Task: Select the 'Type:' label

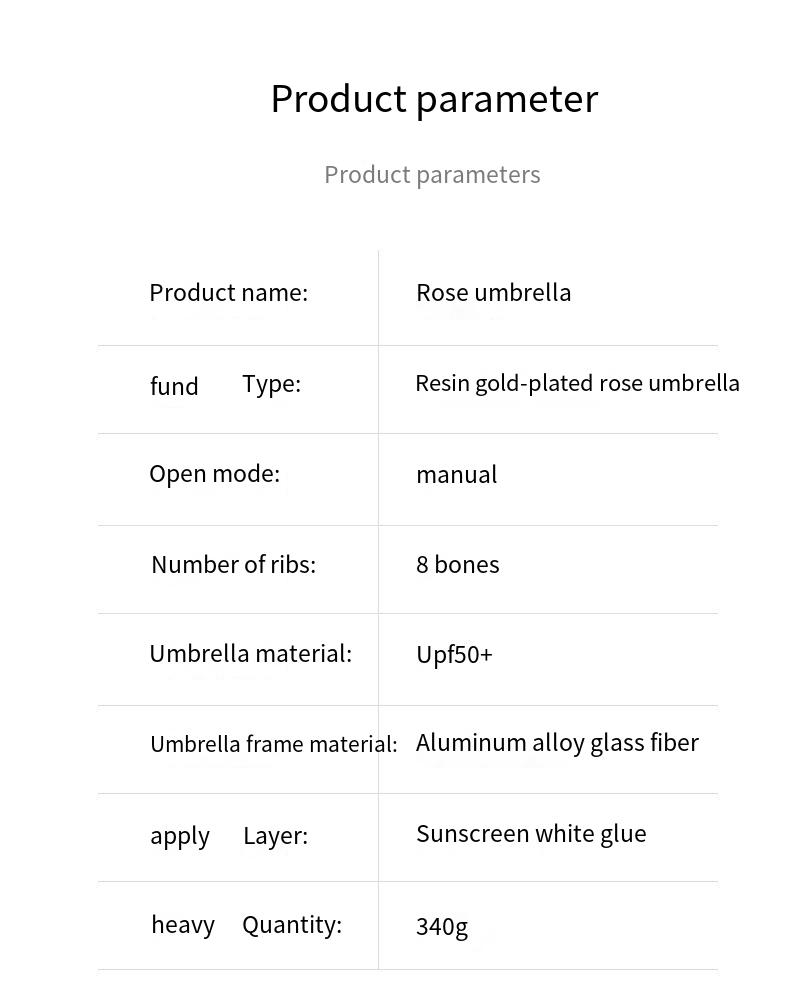Action: (272, 384)
